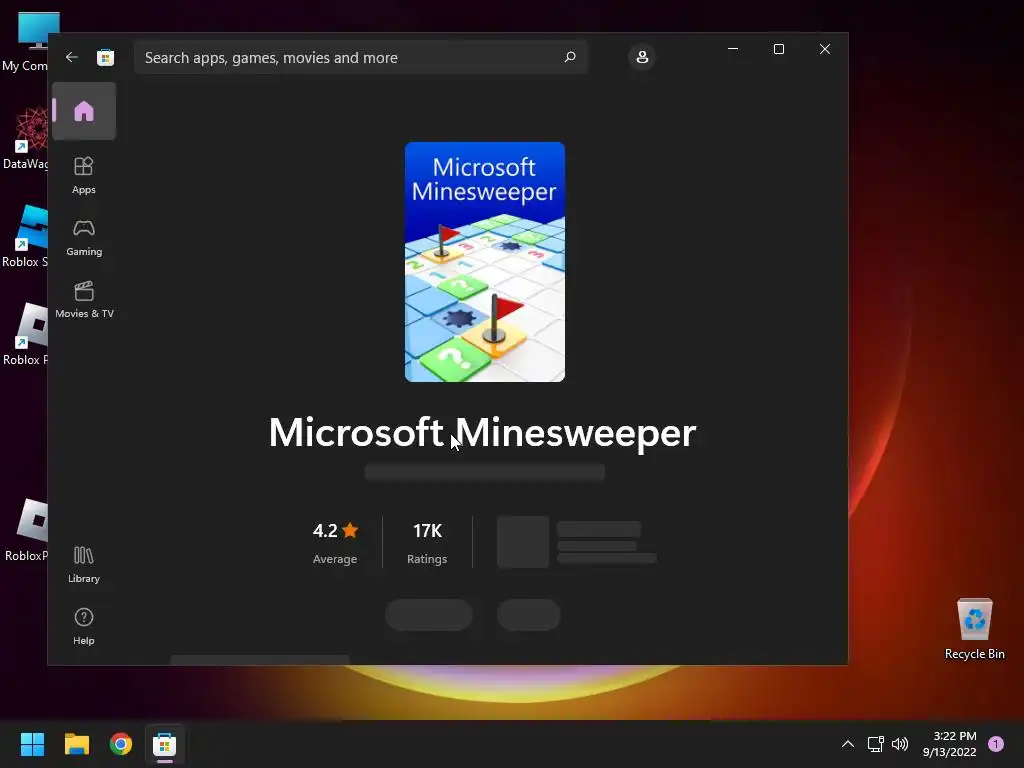Open the volume speaker tray icon

click(x=900, y=744)
